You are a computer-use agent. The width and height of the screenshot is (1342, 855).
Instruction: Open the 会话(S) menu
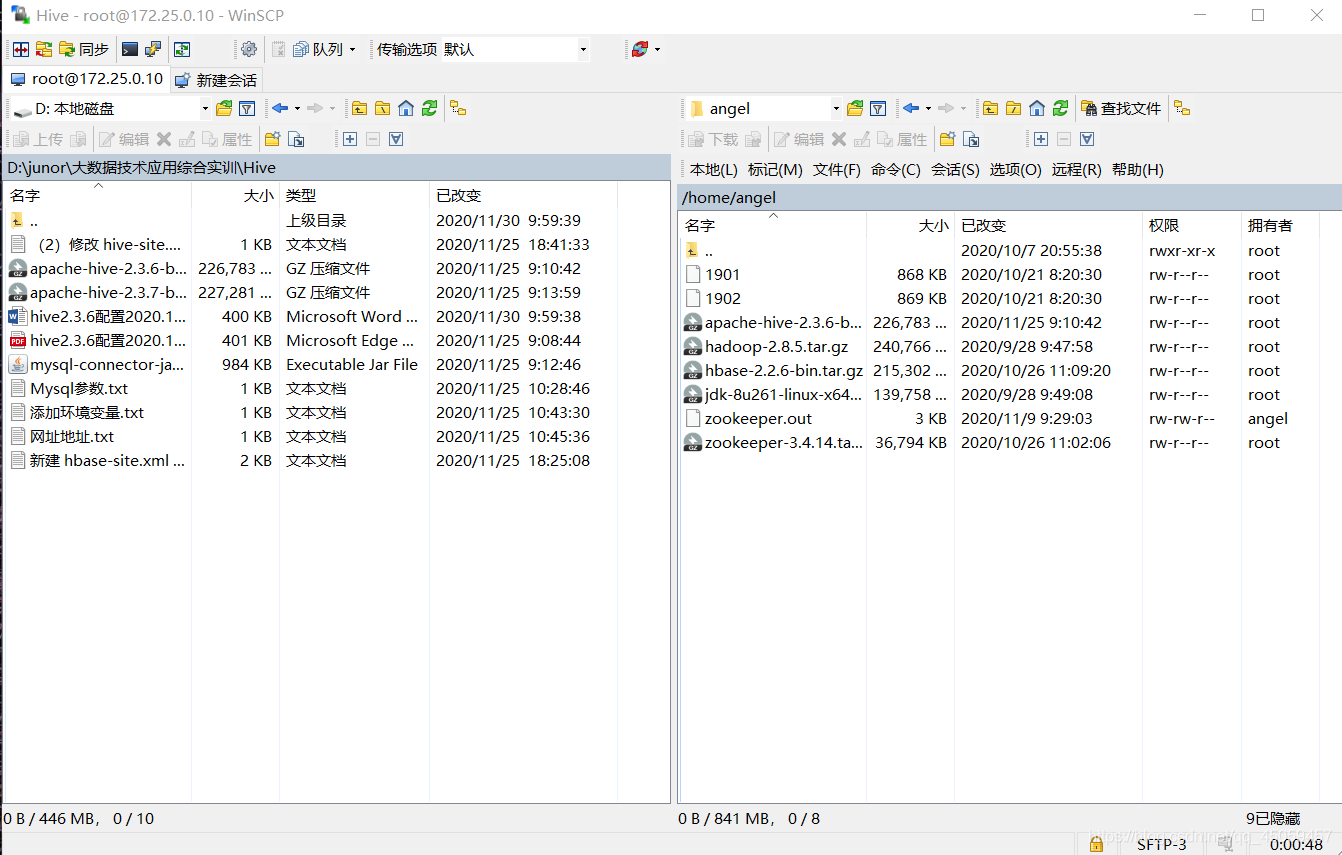click(x=955, y=170)
